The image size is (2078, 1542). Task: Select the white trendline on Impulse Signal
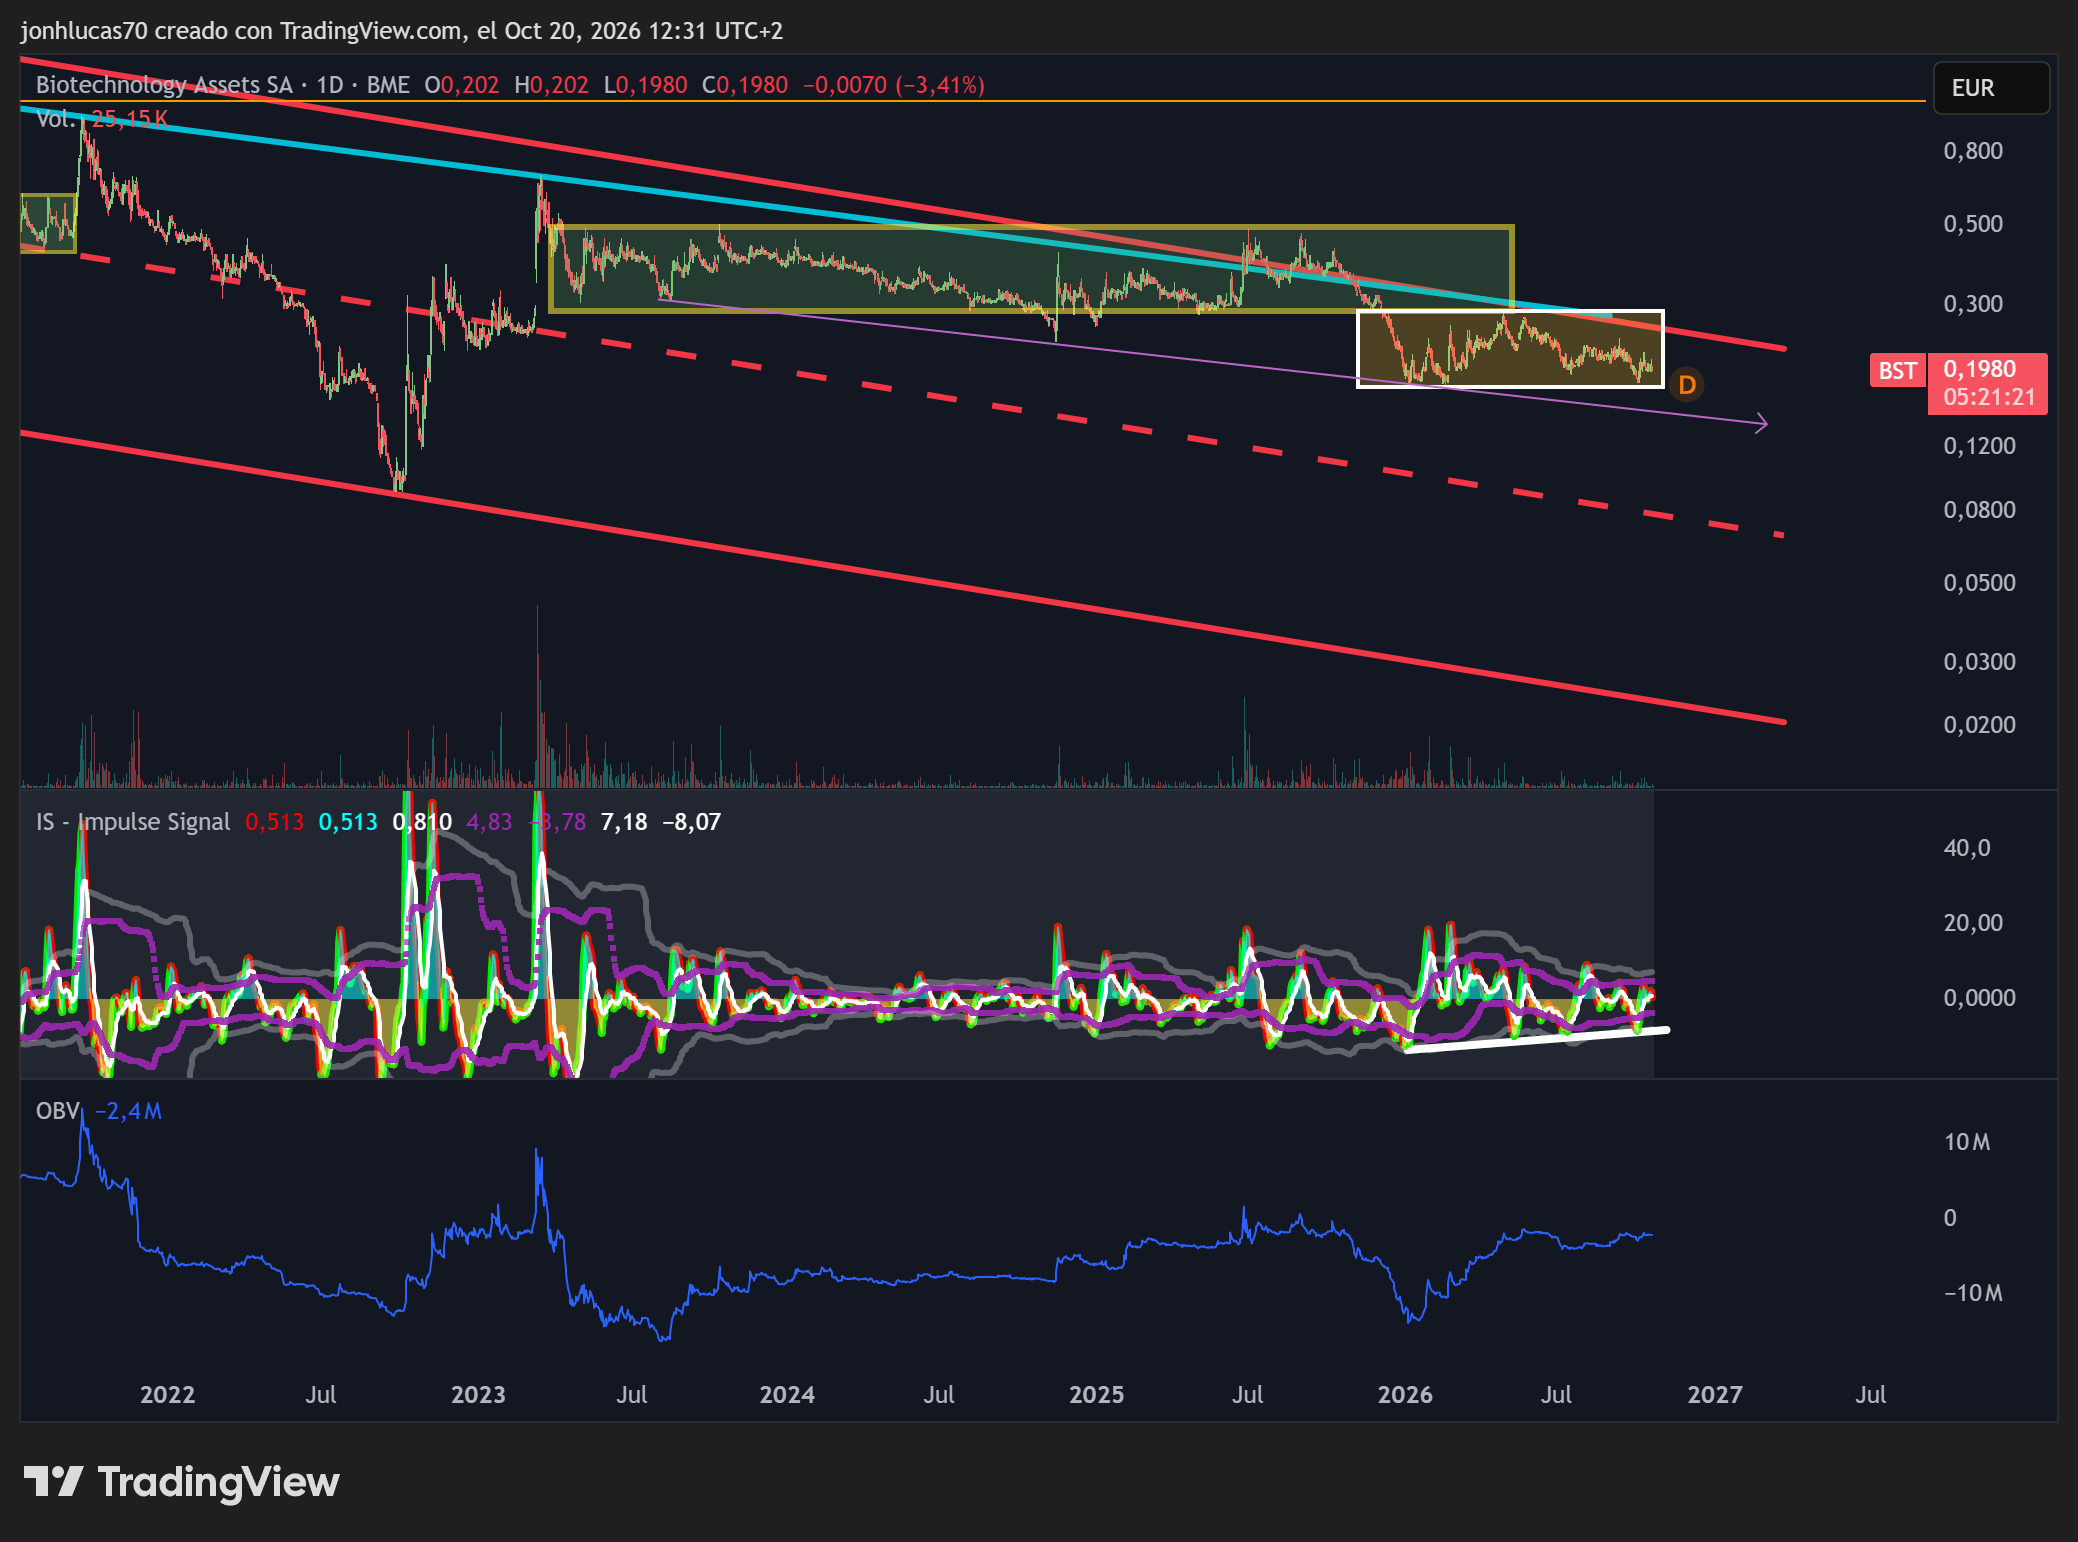(1537, 1040)
